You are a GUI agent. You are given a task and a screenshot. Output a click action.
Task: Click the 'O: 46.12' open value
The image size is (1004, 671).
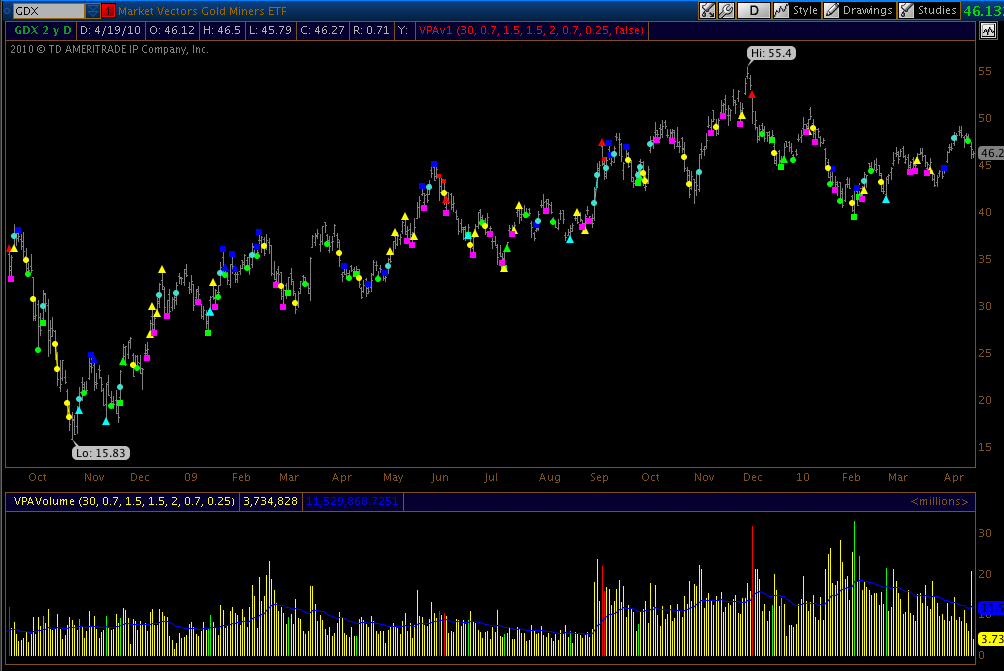point(172,30)
